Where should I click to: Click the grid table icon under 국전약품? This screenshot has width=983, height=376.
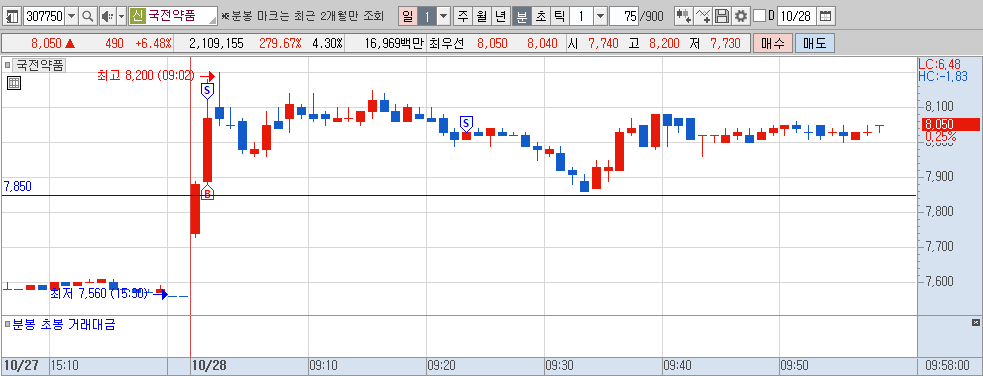pos(14,83)
